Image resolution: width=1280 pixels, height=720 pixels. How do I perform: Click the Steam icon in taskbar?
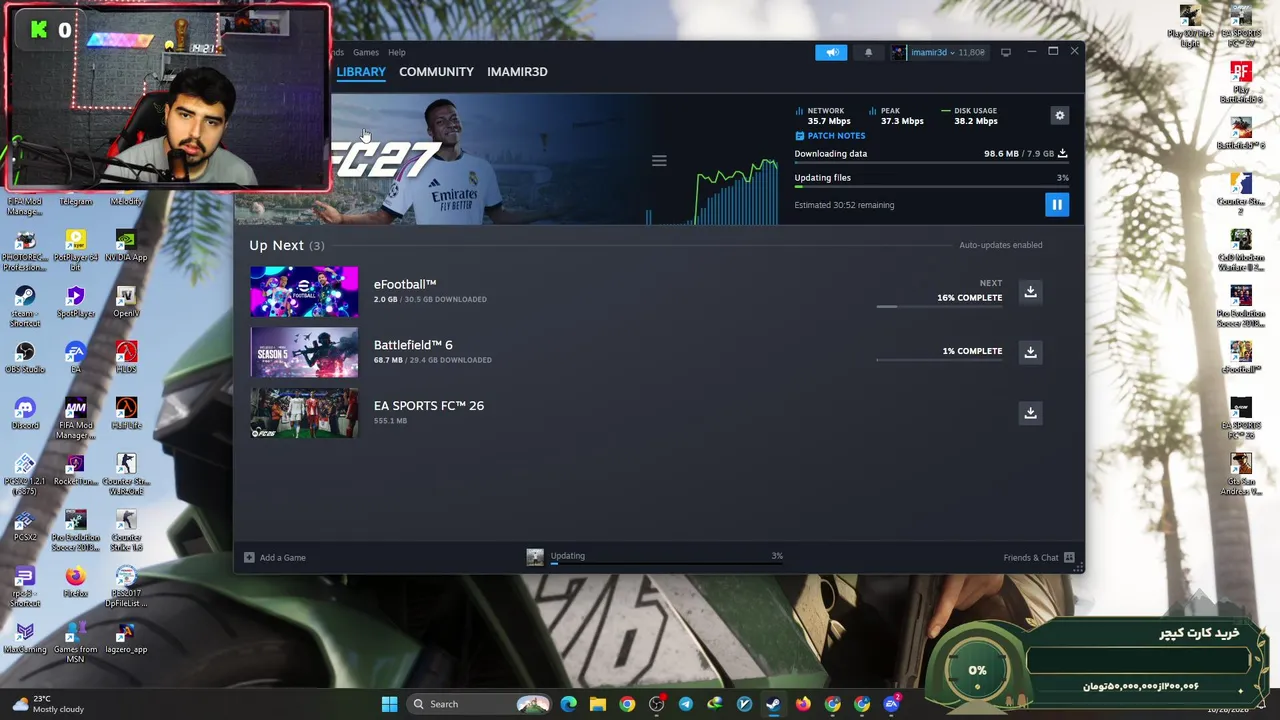tap(773, 704)
